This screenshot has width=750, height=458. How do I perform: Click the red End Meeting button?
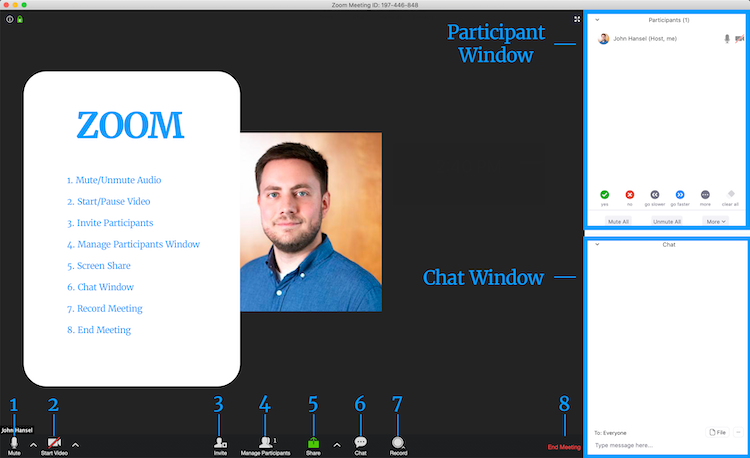(x=563, y=447)
